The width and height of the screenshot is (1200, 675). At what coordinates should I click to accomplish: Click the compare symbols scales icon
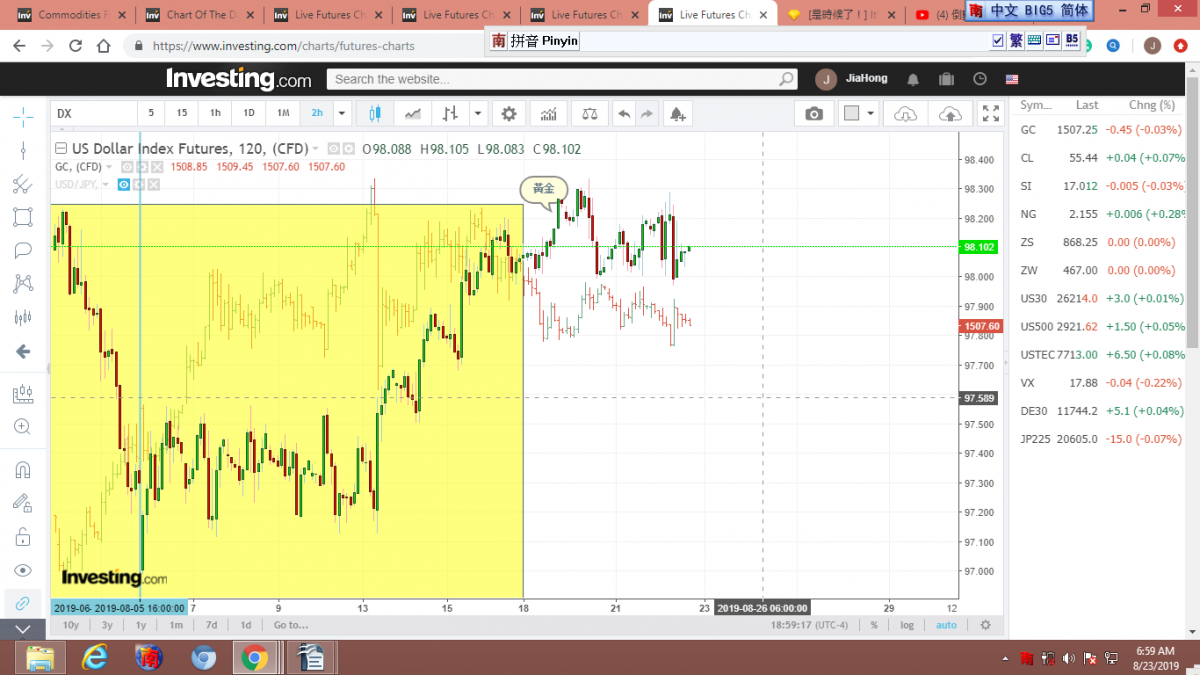pos(590,114)
